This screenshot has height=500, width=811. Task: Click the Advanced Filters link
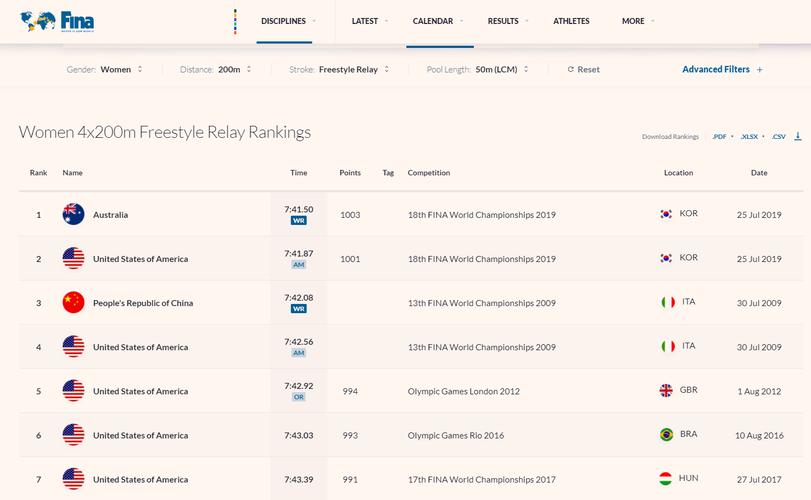[x=715, y=70]
